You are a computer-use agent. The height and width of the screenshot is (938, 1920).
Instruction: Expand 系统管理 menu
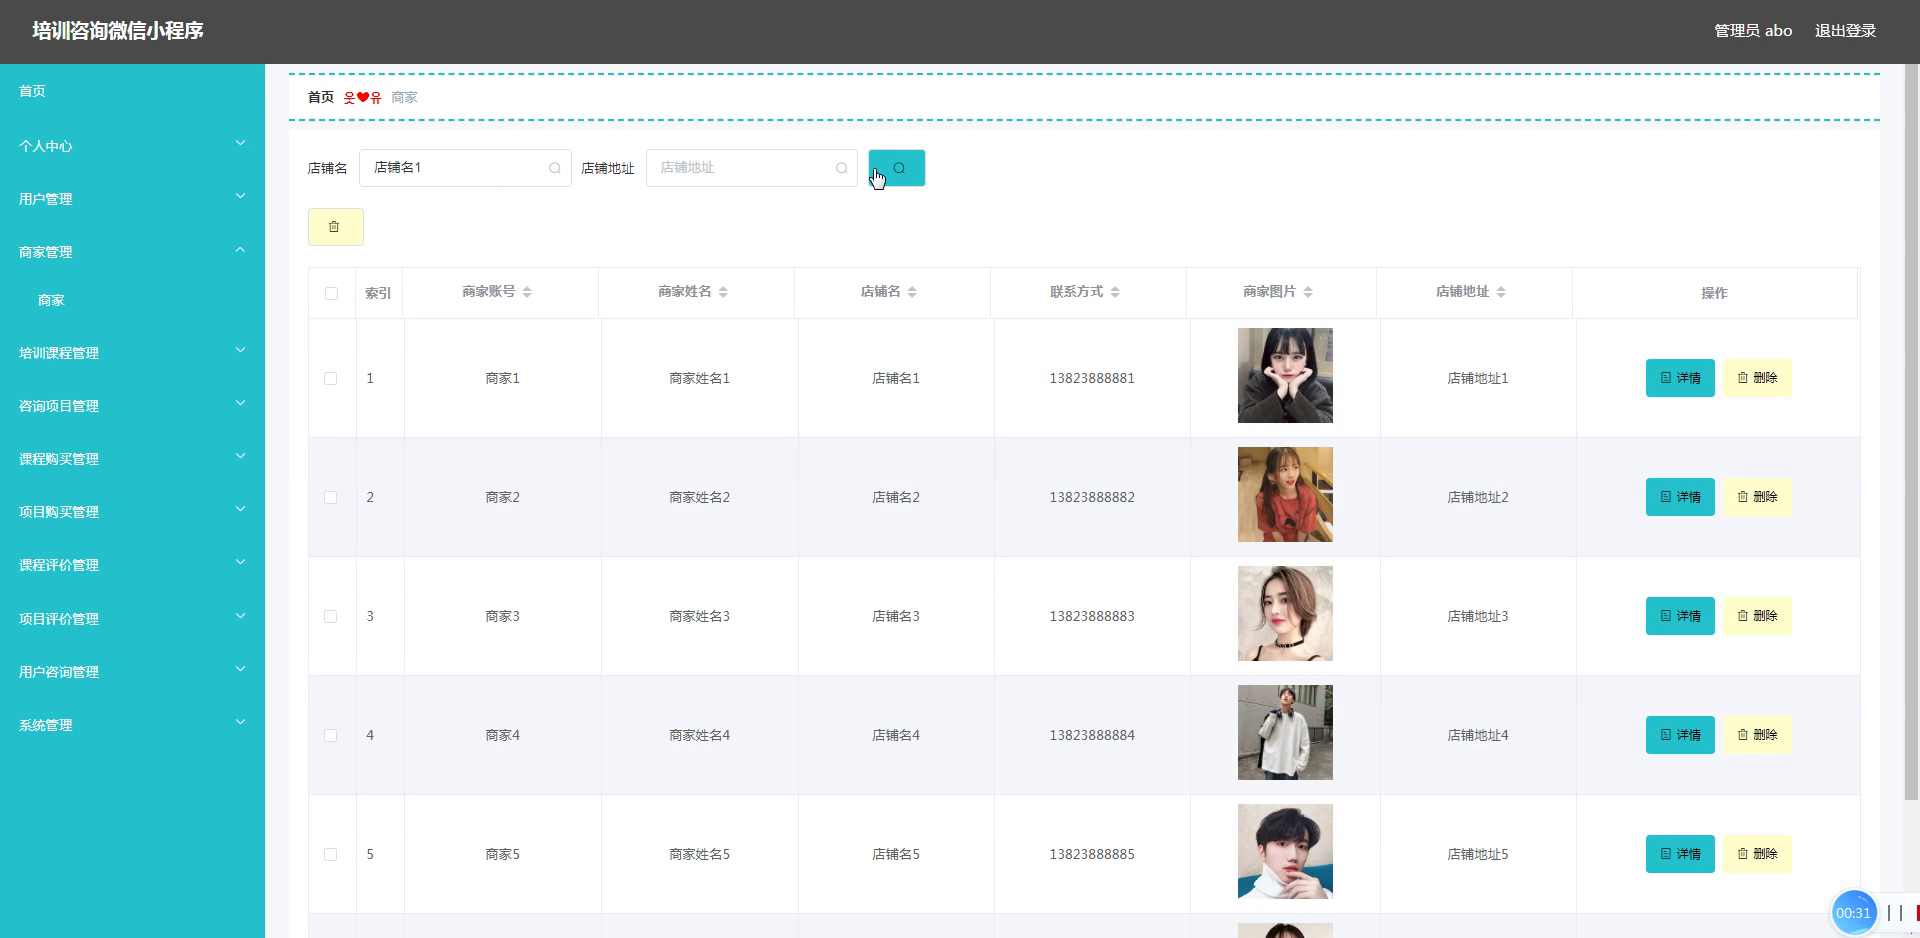[132, 724]
